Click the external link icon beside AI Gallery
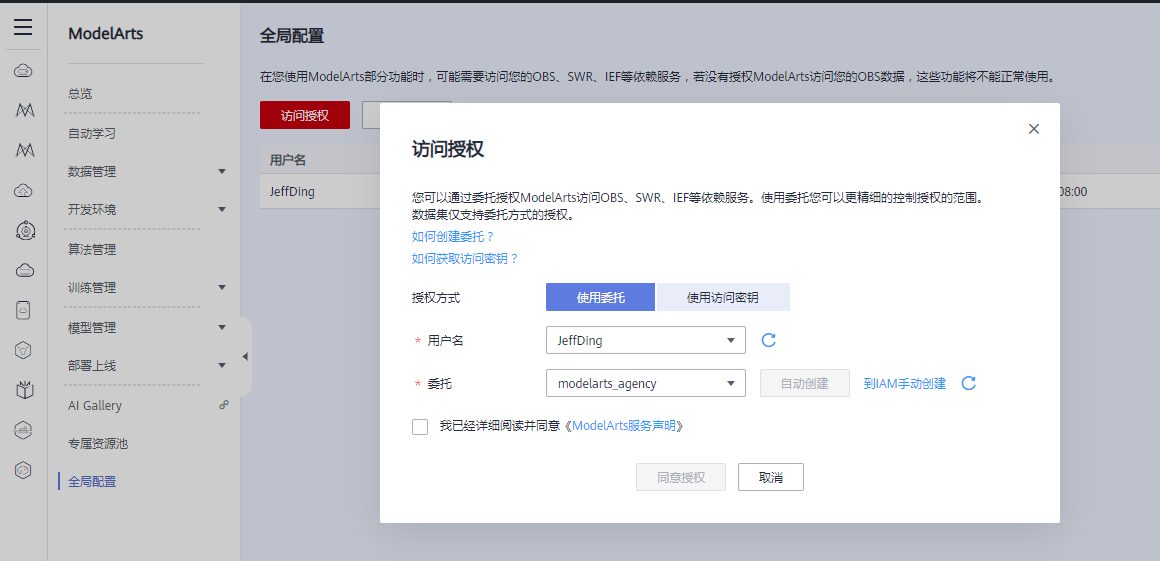Viewport: 1160px width, 561px height. (x=224, y=405)
